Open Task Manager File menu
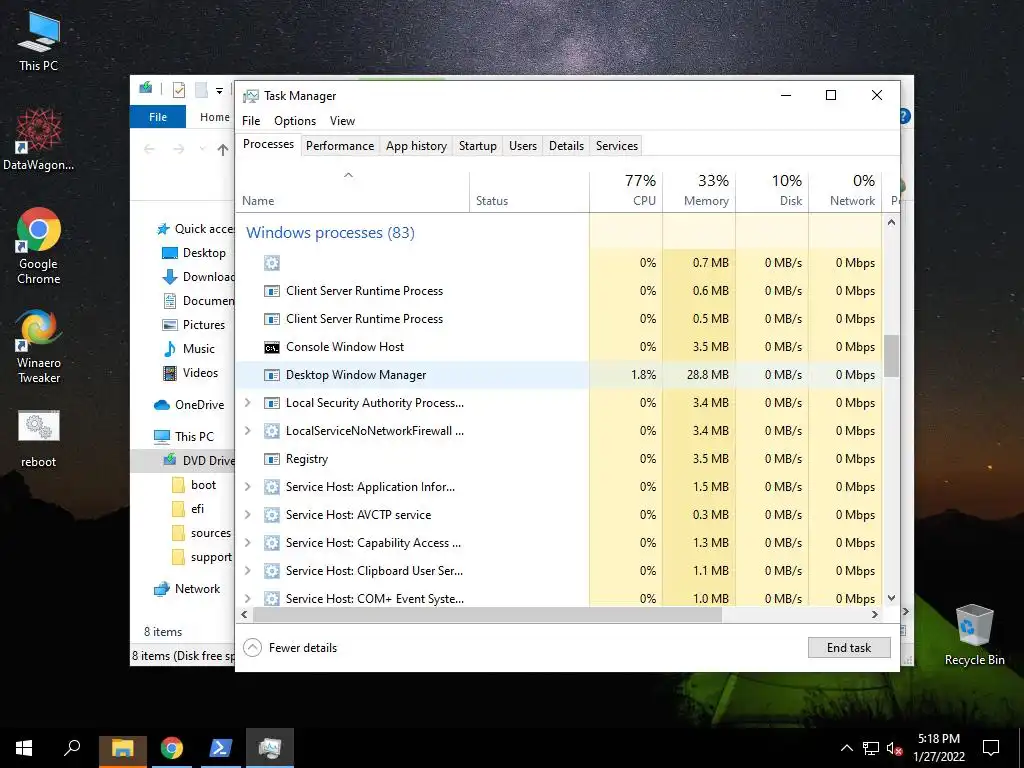Viewport: 1024px width, 768px height. [251, 121]
